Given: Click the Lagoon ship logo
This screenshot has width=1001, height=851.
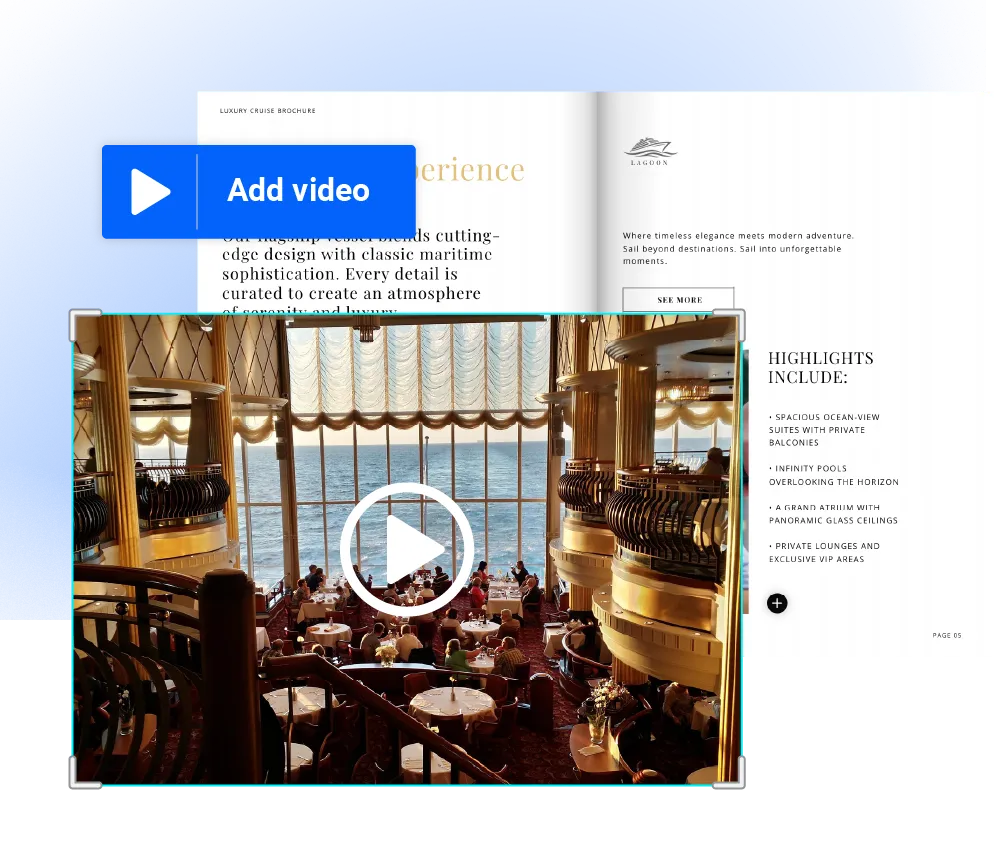Looking at the screenshot, I should tap(650, 151).
